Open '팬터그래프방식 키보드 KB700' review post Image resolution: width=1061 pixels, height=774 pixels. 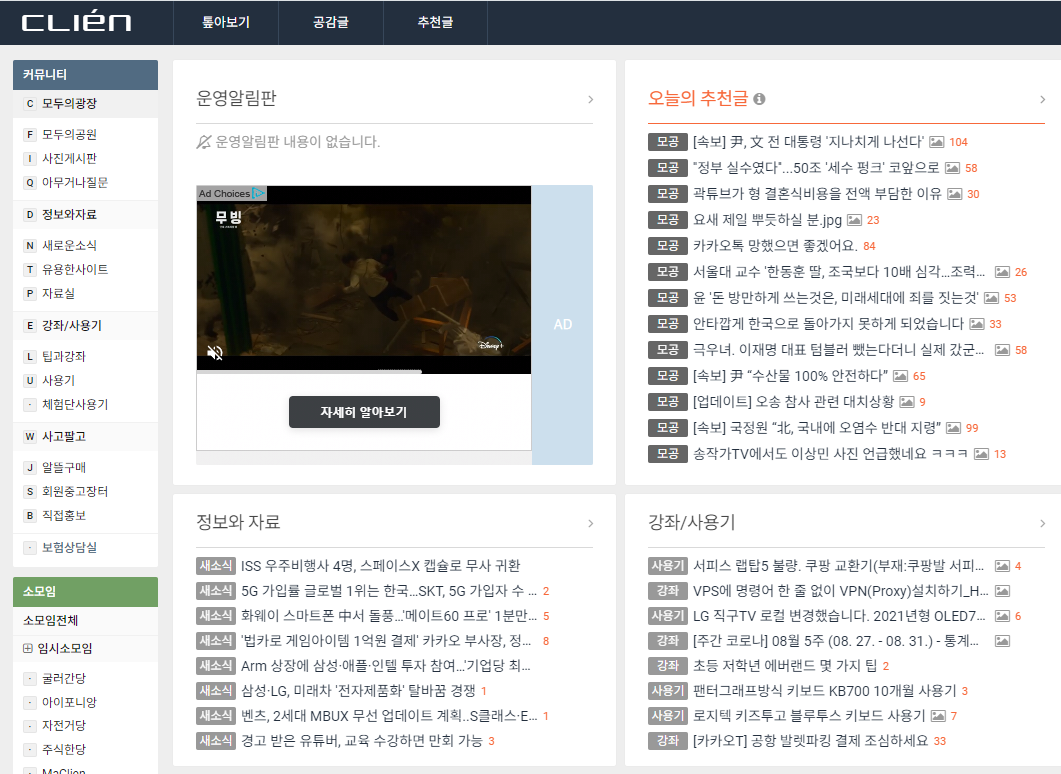(825, 691)
